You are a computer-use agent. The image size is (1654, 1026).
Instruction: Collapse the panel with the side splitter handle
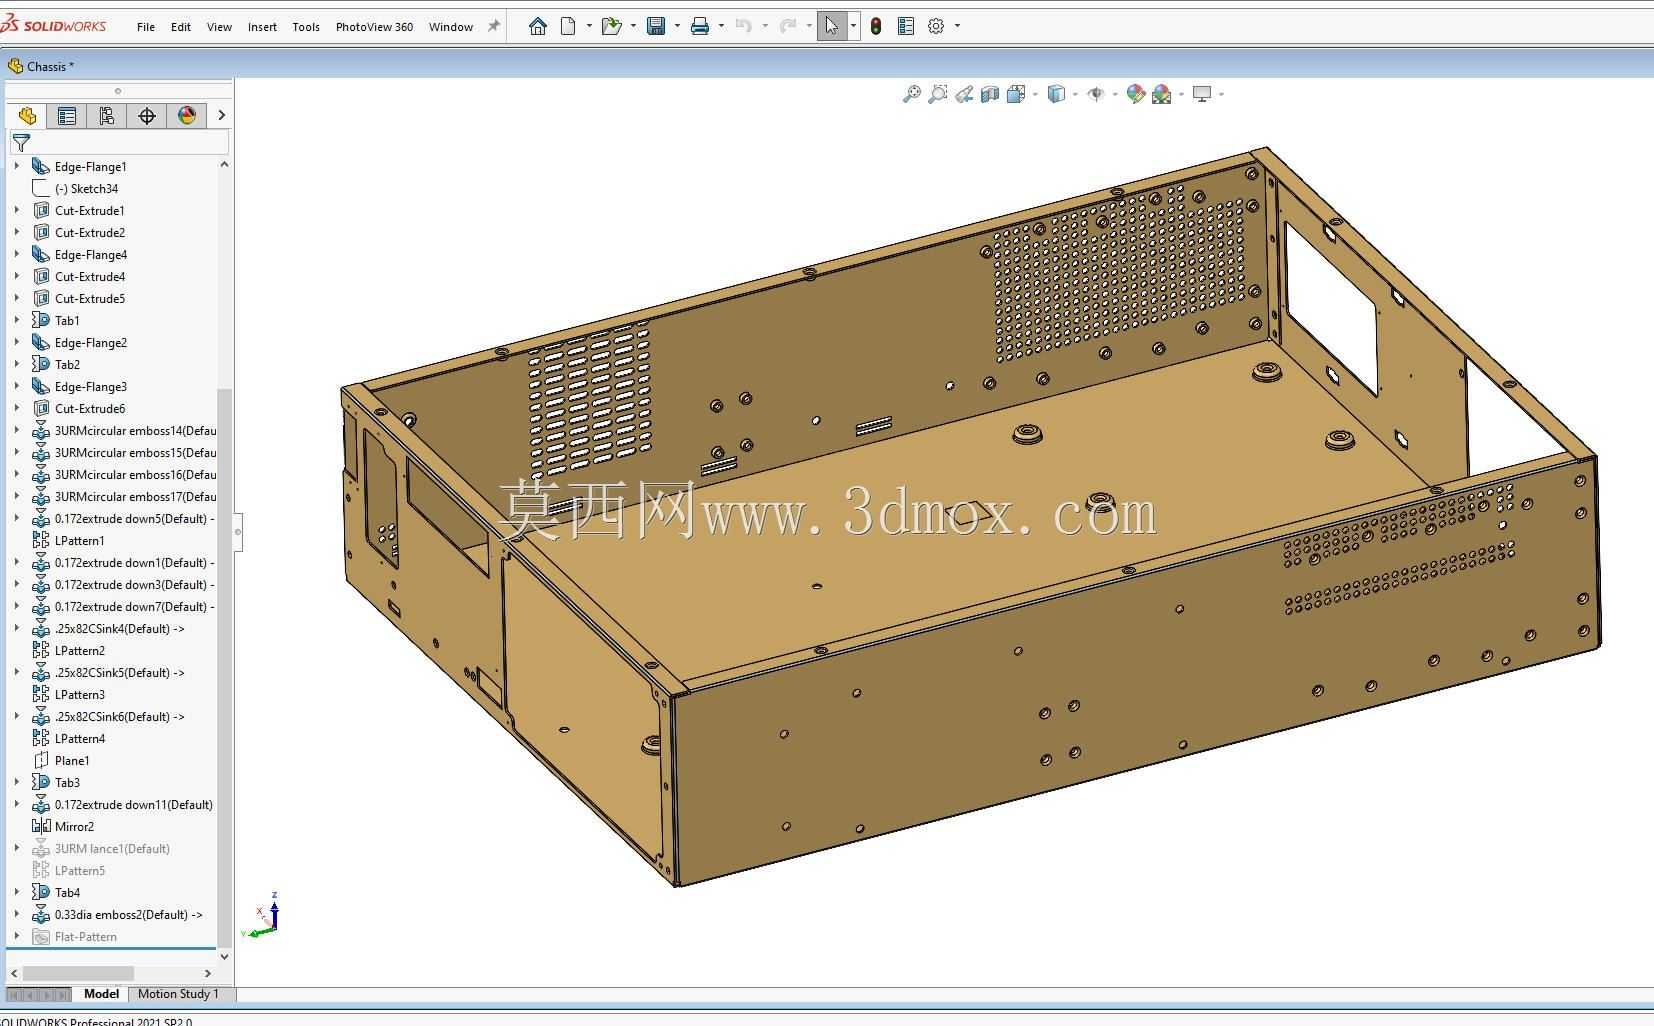pyautogui.click(x=238, y=532)
